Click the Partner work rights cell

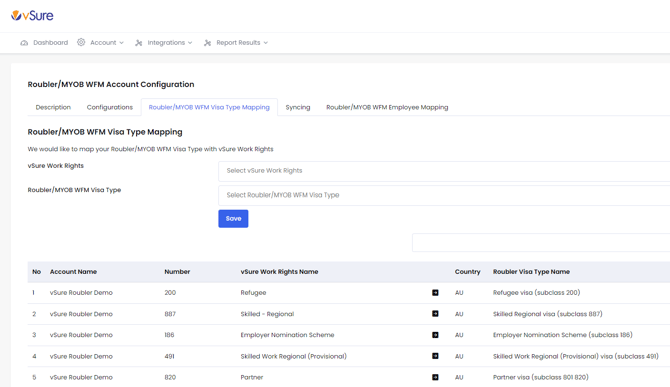coord(252,377)
